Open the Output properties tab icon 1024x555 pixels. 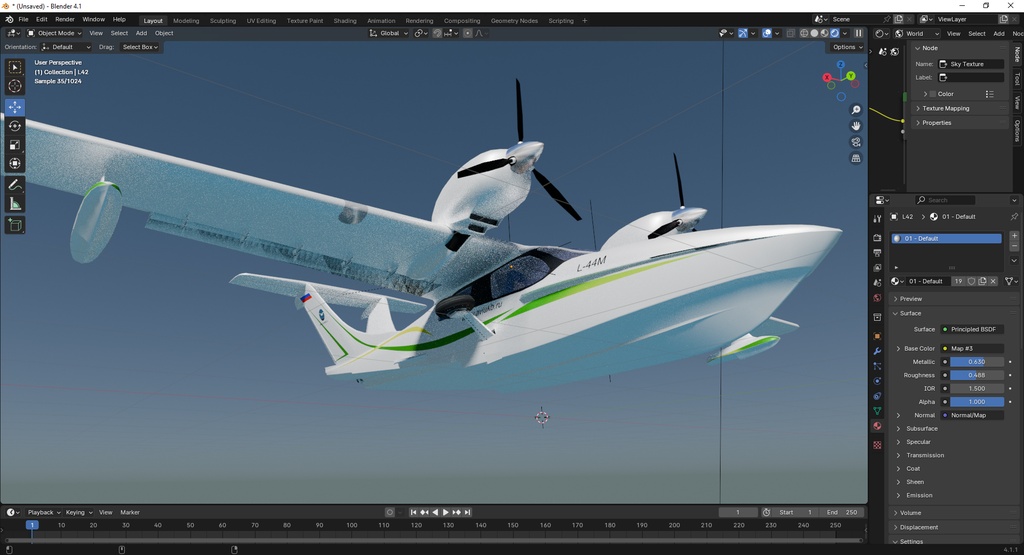[877, 253]
